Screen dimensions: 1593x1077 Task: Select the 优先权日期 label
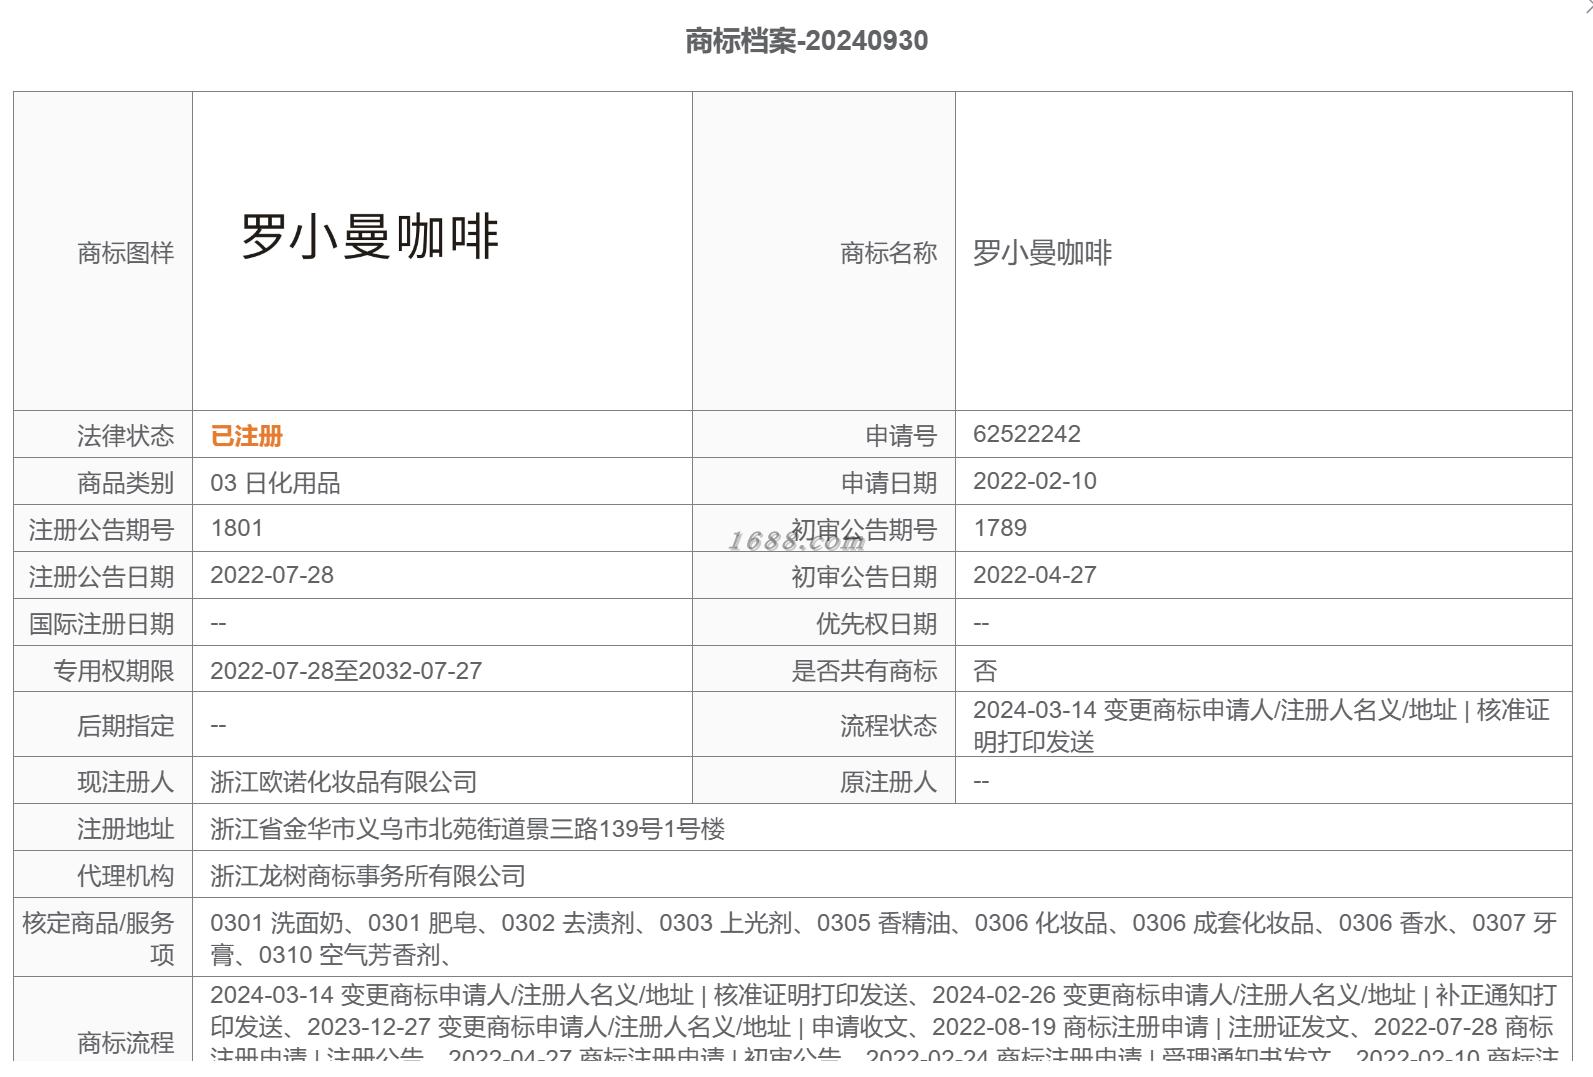pyautogui.click(x=876, y=624)
